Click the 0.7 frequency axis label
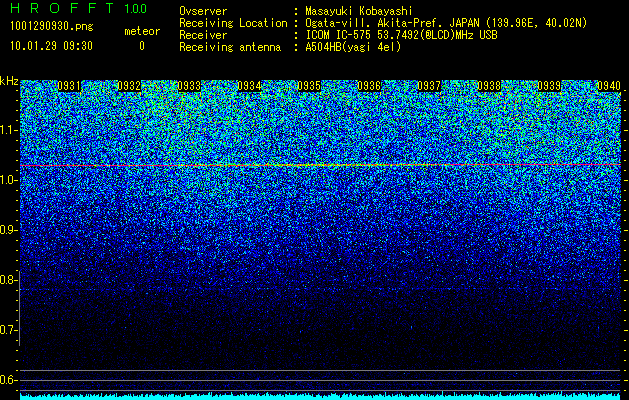 tap(8, 330)
